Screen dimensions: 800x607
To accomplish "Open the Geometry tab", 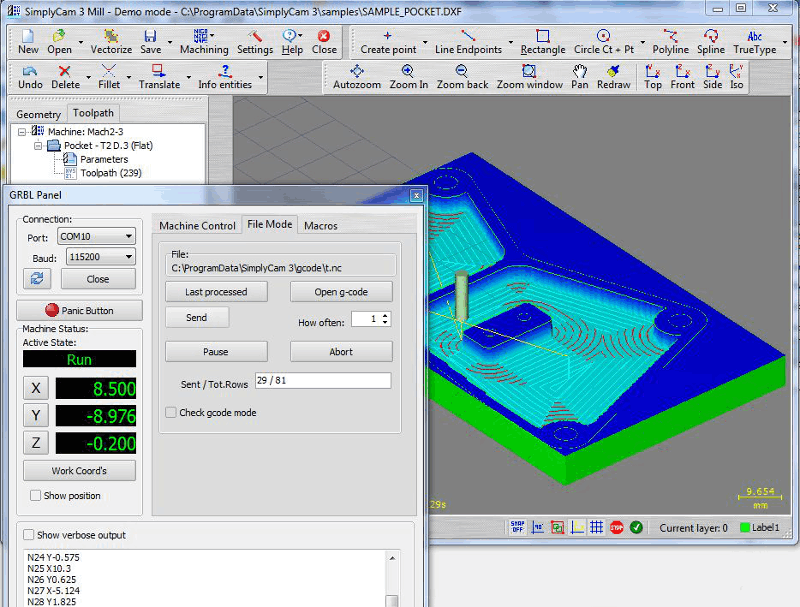I will click(38, 114).
